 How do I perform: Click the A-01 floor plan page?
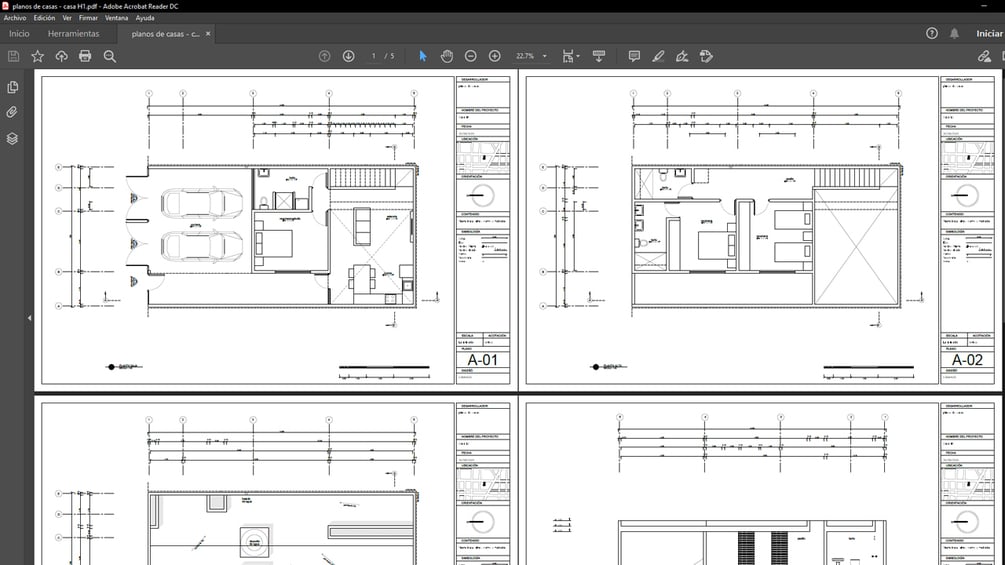tap(276, 231)
